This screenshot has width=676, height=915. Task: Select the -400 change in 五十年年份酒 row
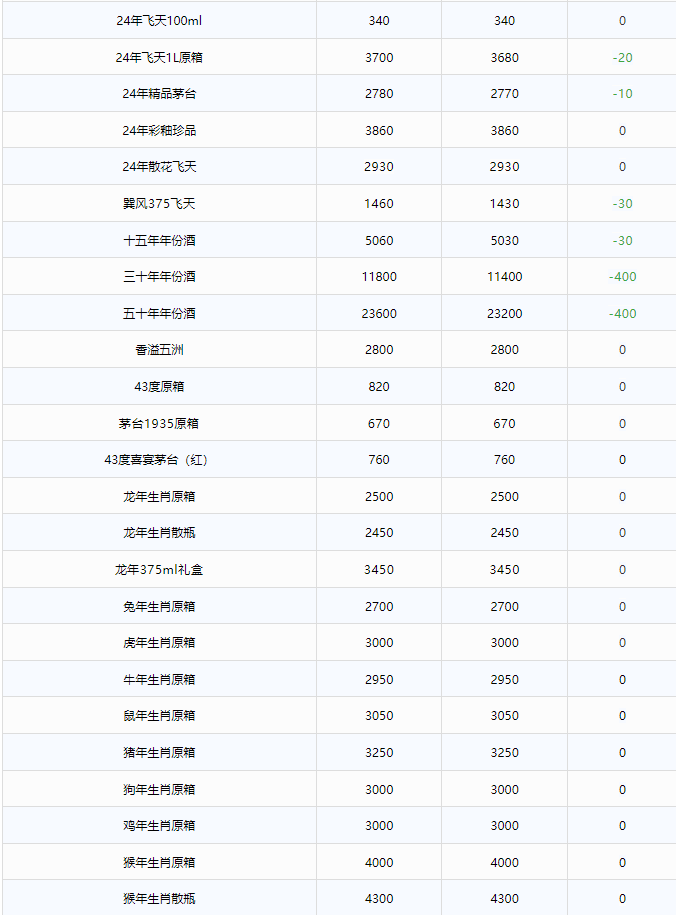[x=622, y=313]
